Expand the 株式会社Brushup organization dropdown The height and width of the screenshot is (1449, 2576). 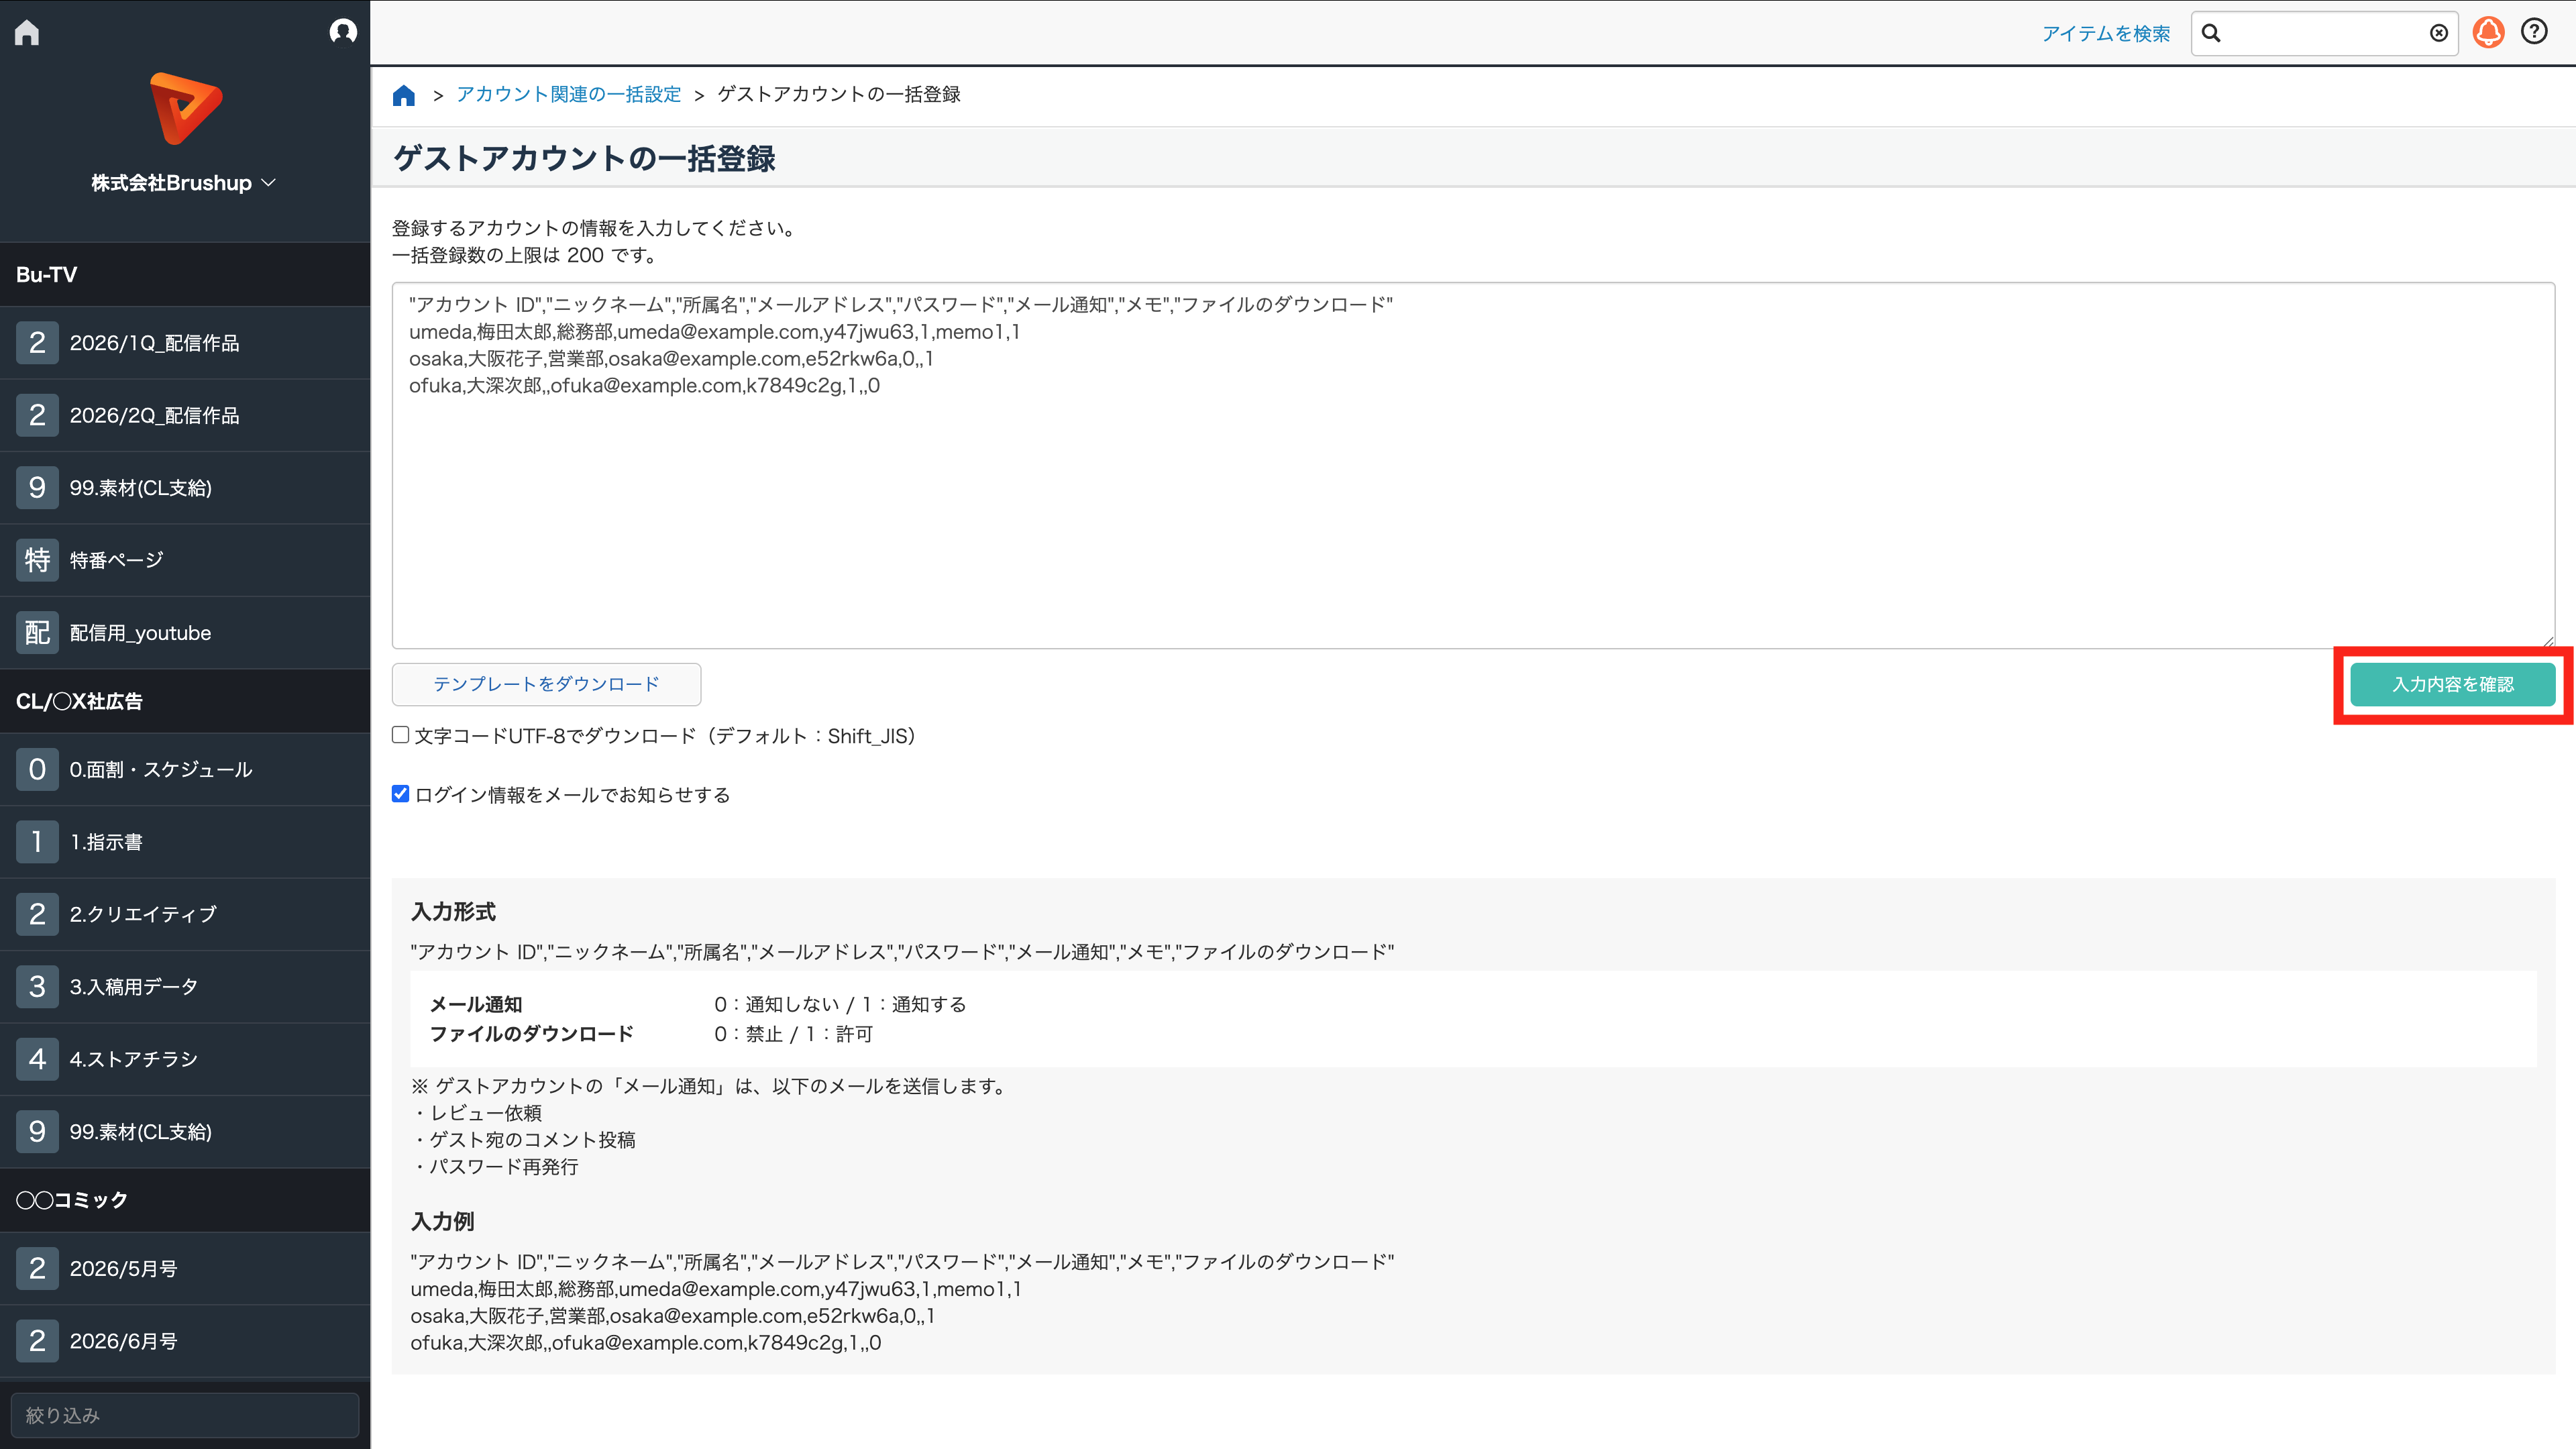[x=184, y=183]
